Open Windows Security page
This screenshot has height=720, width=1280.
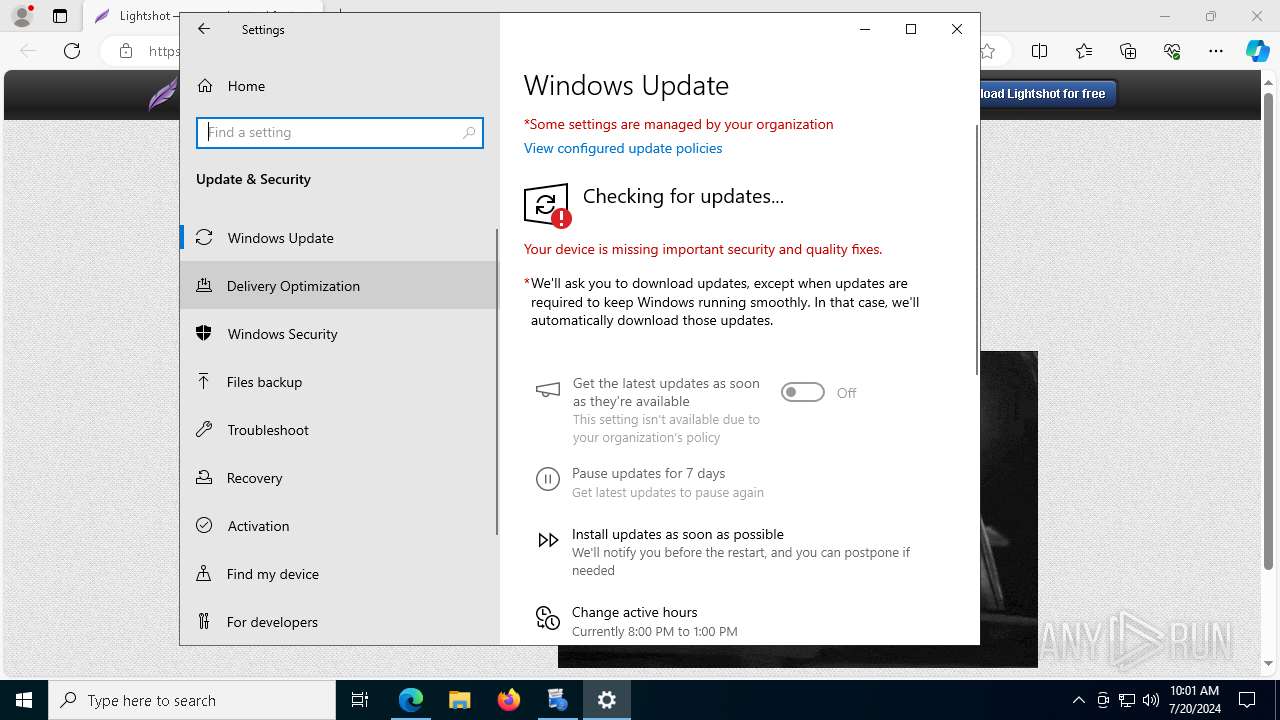(x=339, y=334)
